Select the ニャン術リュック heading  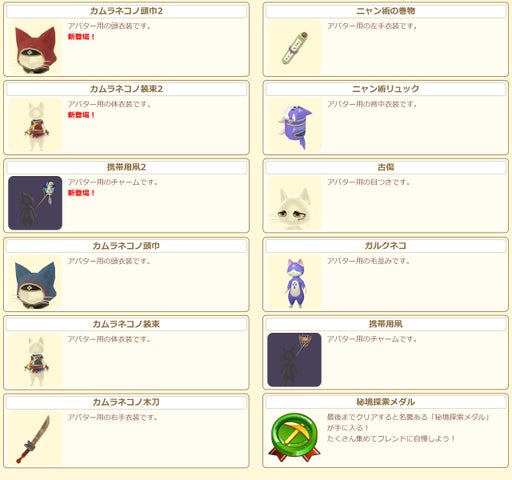coord(386,89)
